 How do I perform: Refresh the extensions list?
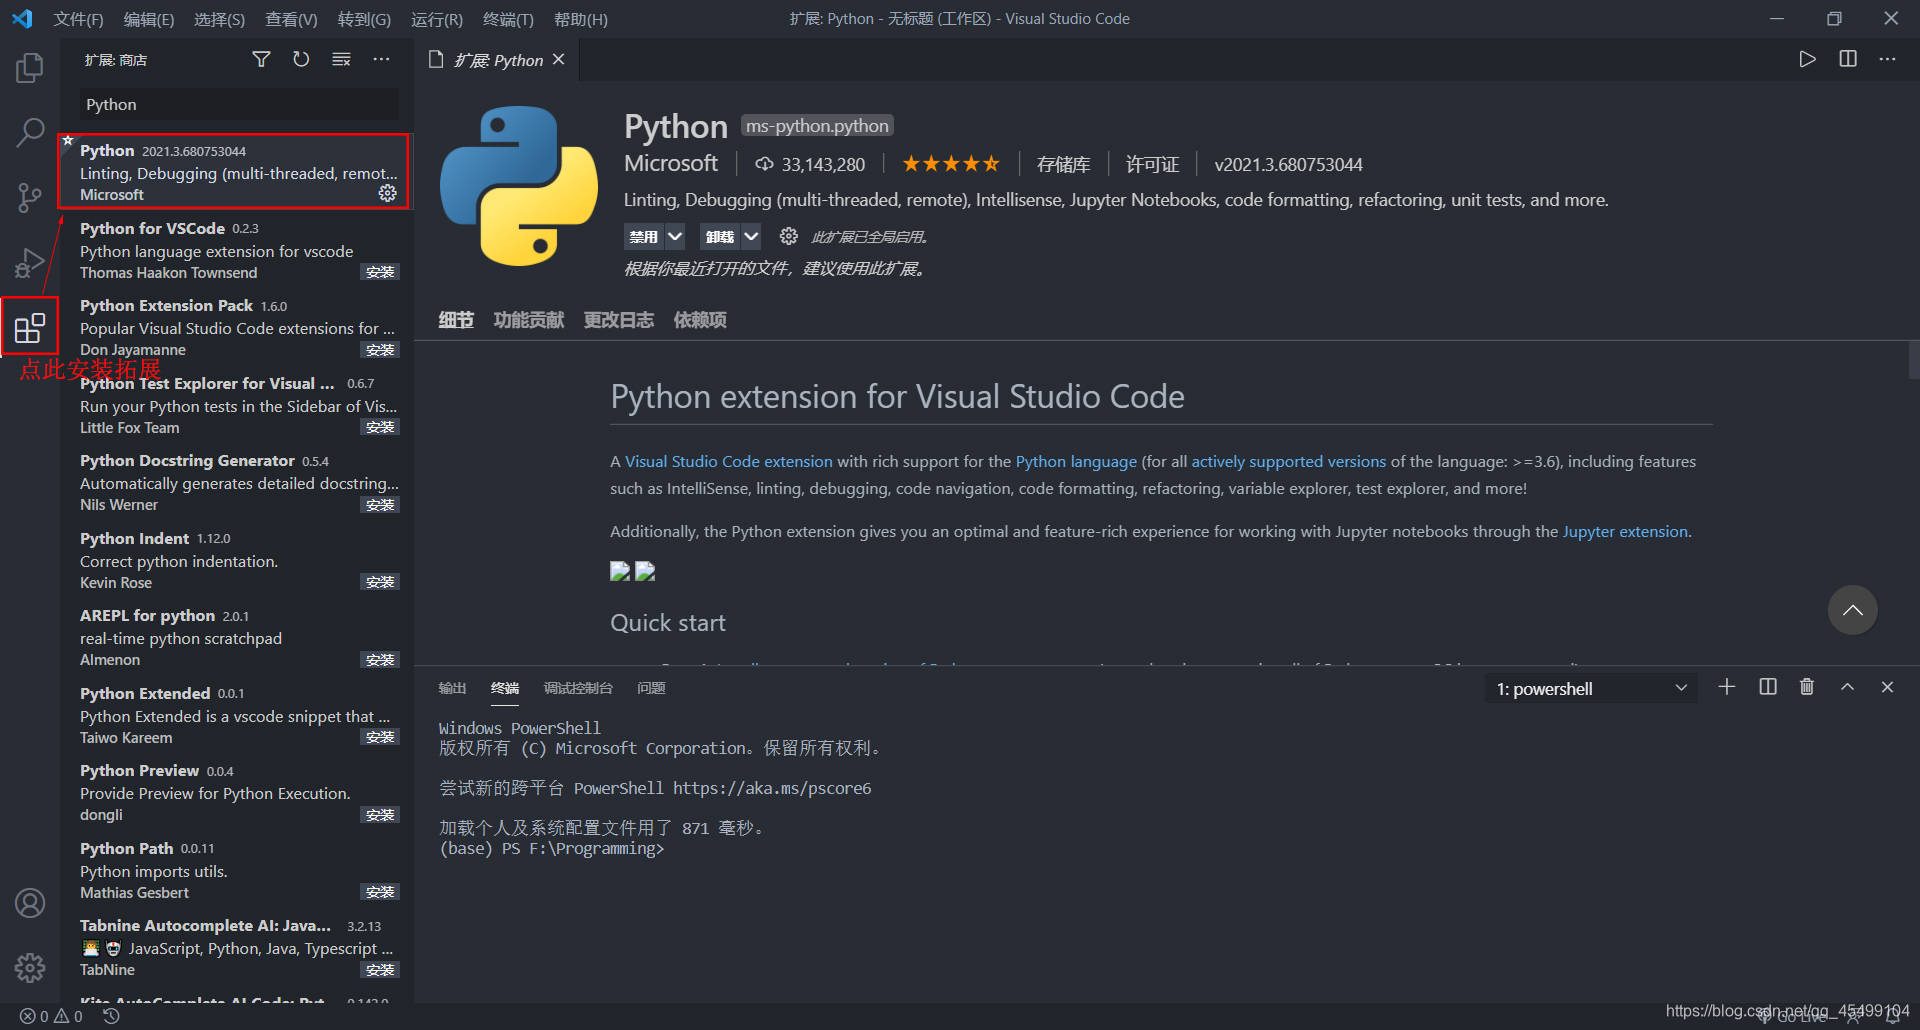point(301,60)
